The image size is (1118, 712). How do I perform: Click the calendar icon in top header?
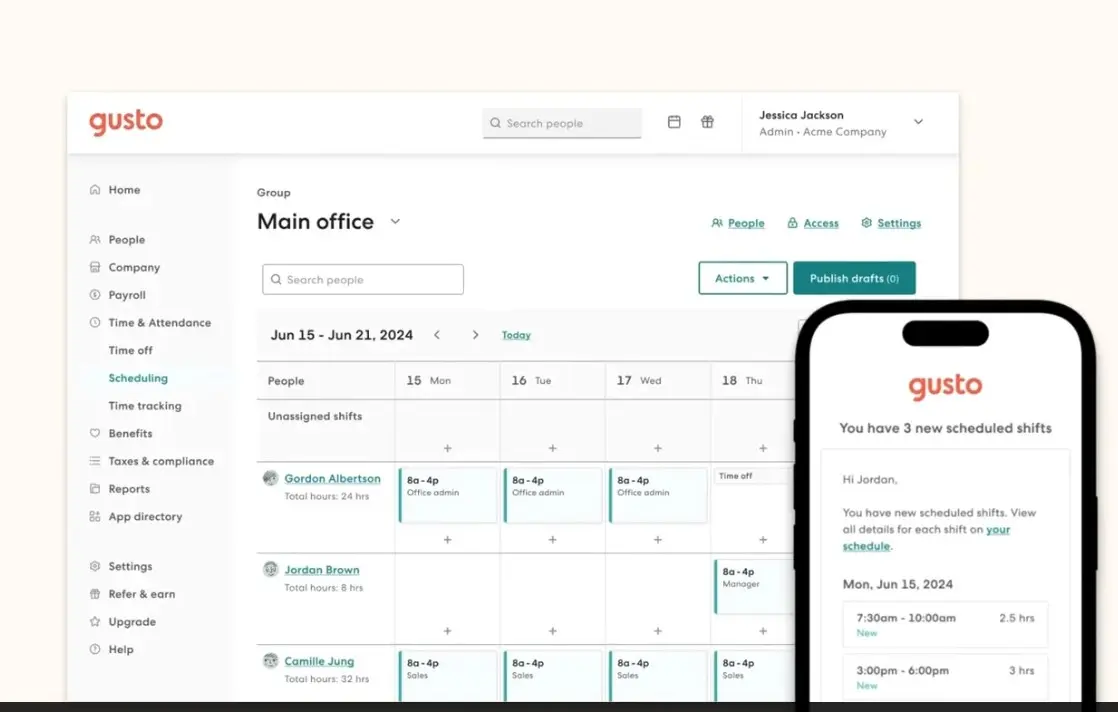(674, 122)
